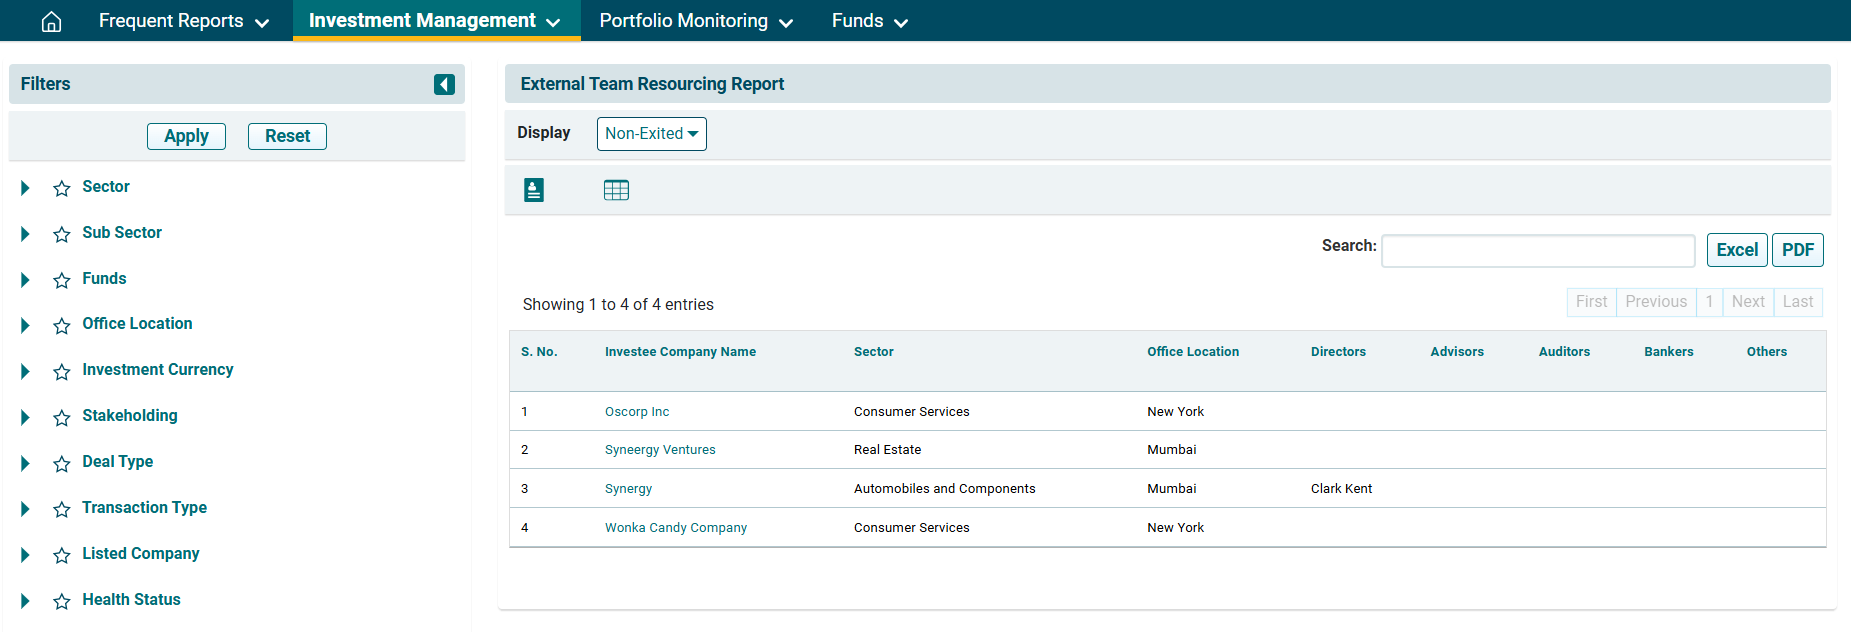Star the Sector filter as favorite

[x=62, y=188]
